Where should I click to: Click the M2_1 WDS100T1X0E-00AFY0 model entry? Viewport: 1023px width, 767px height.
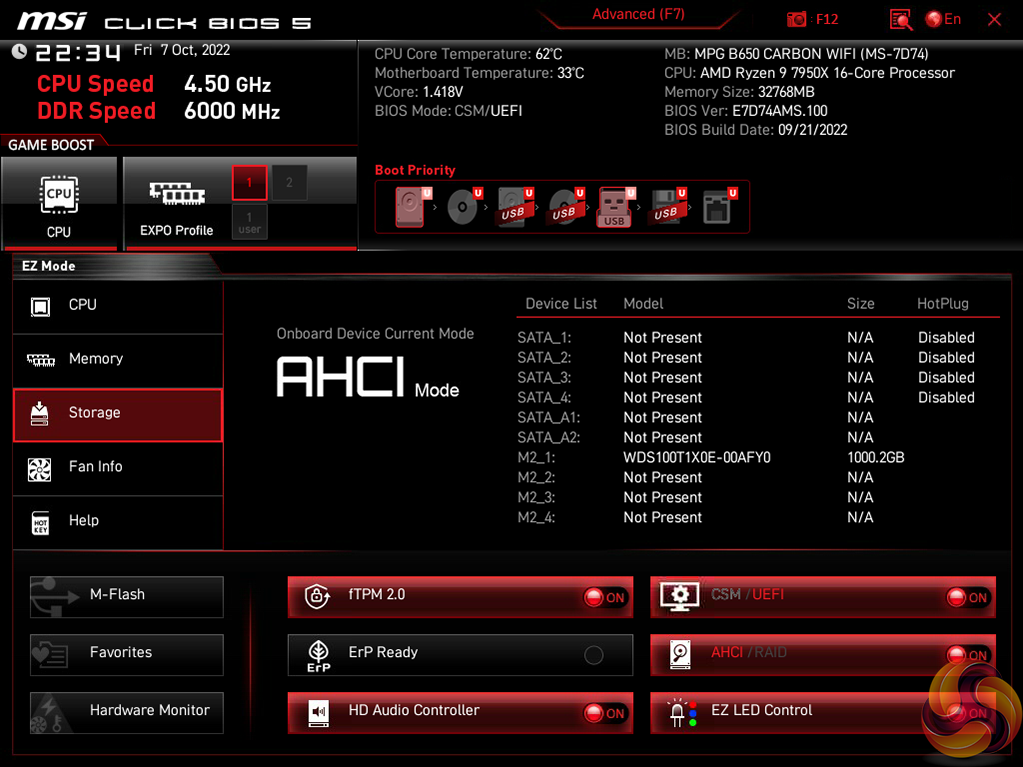coord(697,458)
